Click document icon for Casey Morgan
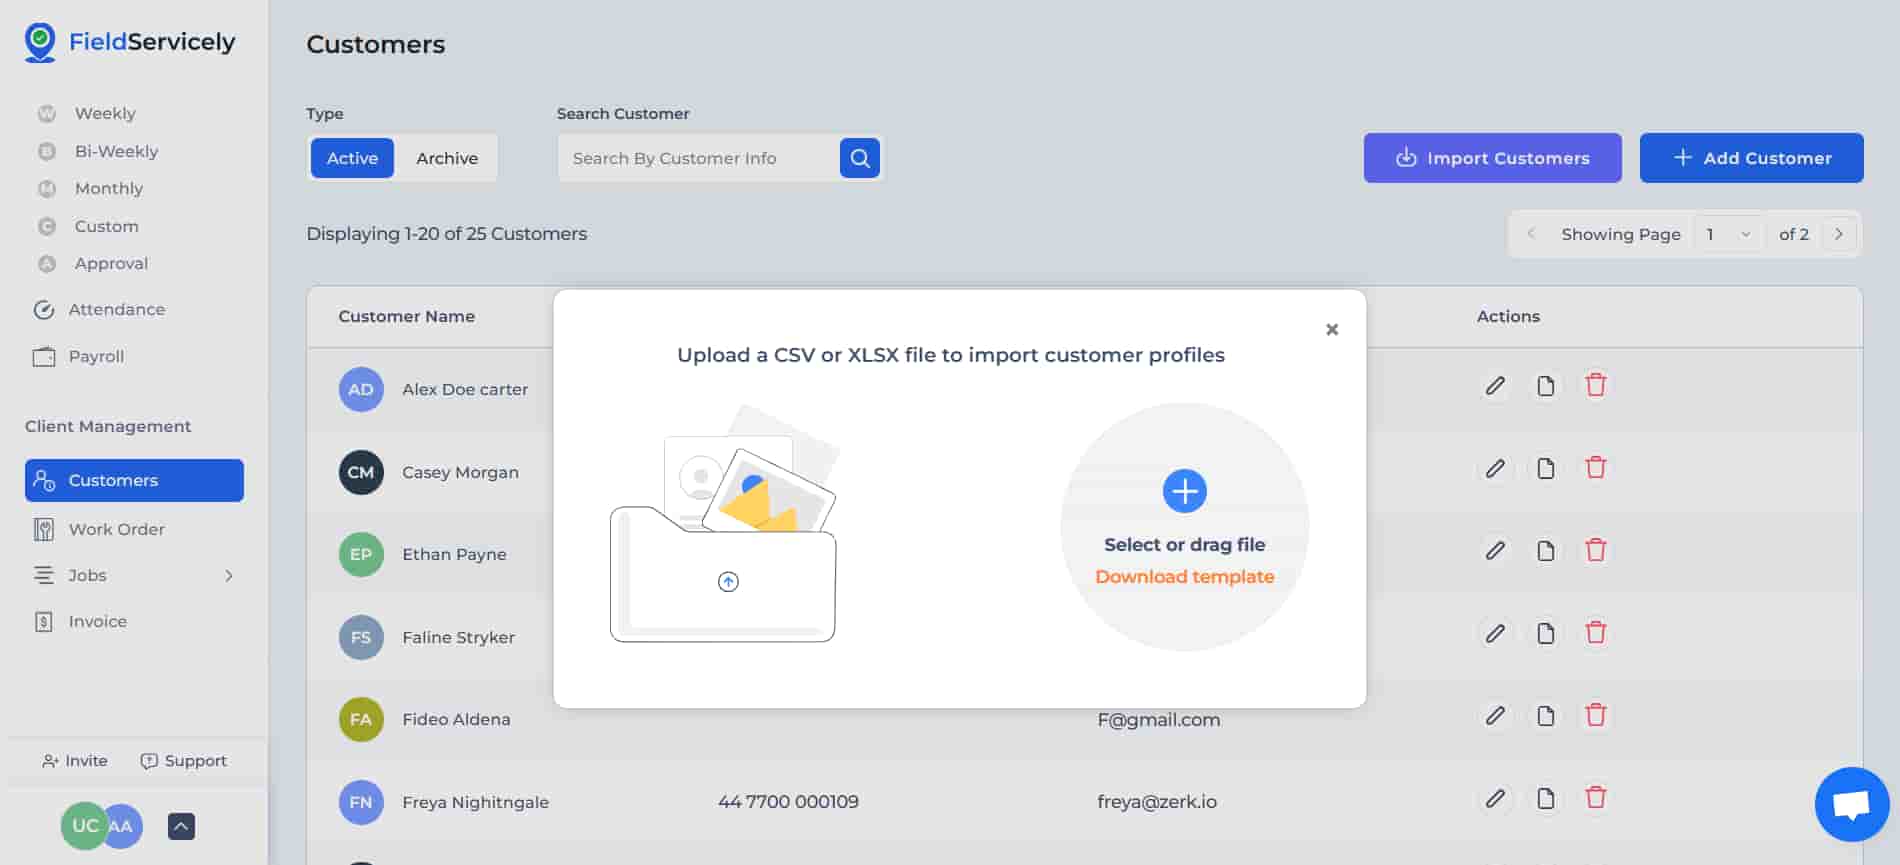 [x=1545, y=469]
